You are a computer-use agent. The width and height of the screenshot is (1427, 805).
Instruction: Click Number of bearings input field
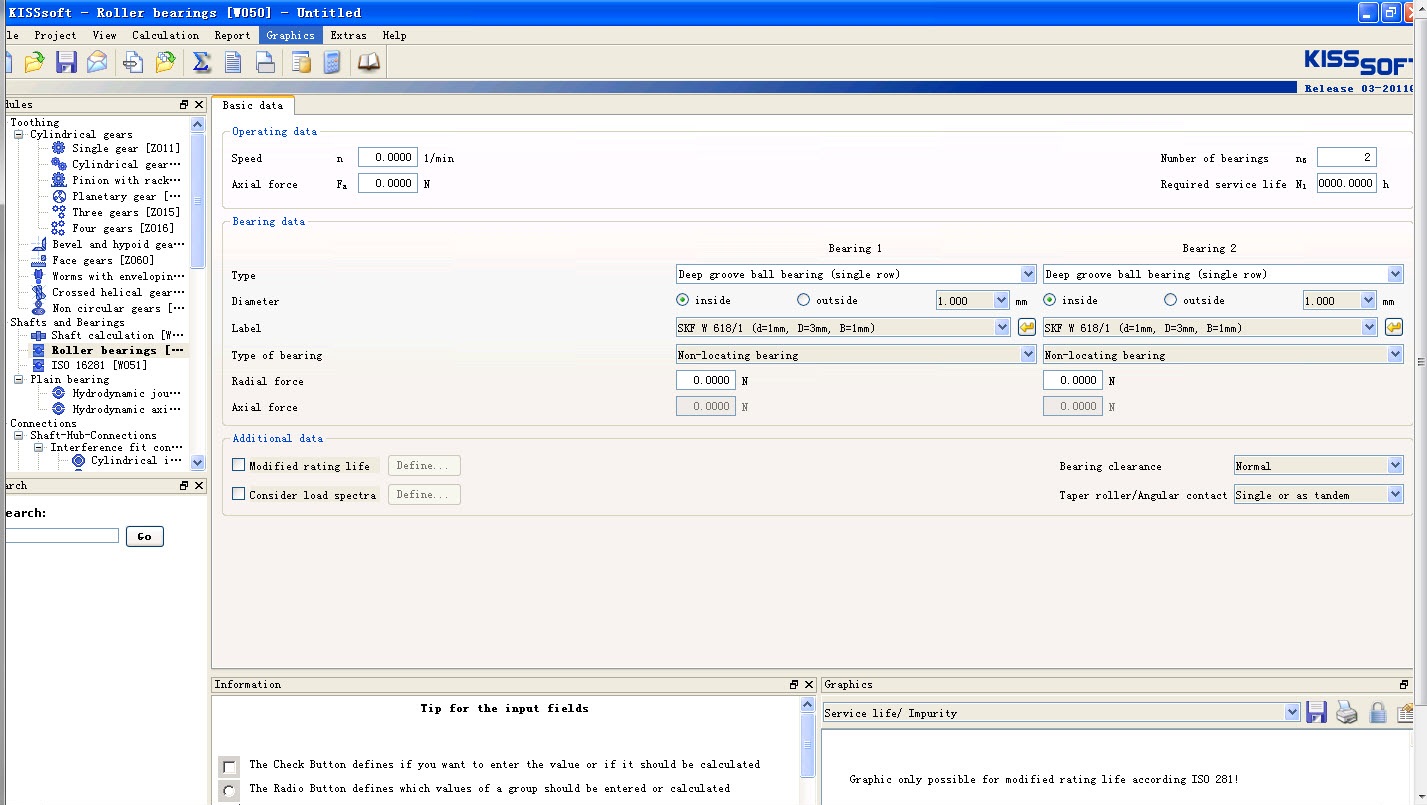point(1347,157)
